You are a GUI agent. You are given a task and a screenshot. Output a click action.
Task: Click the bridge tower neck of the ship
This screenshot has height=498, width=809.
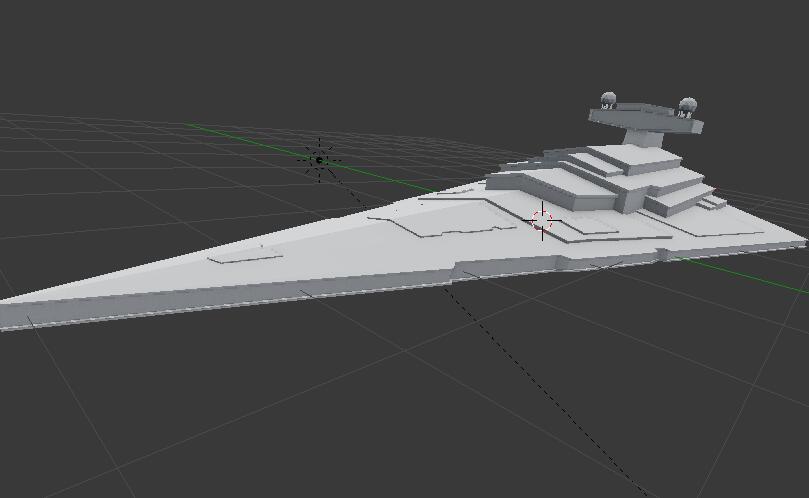click(642, 138)
